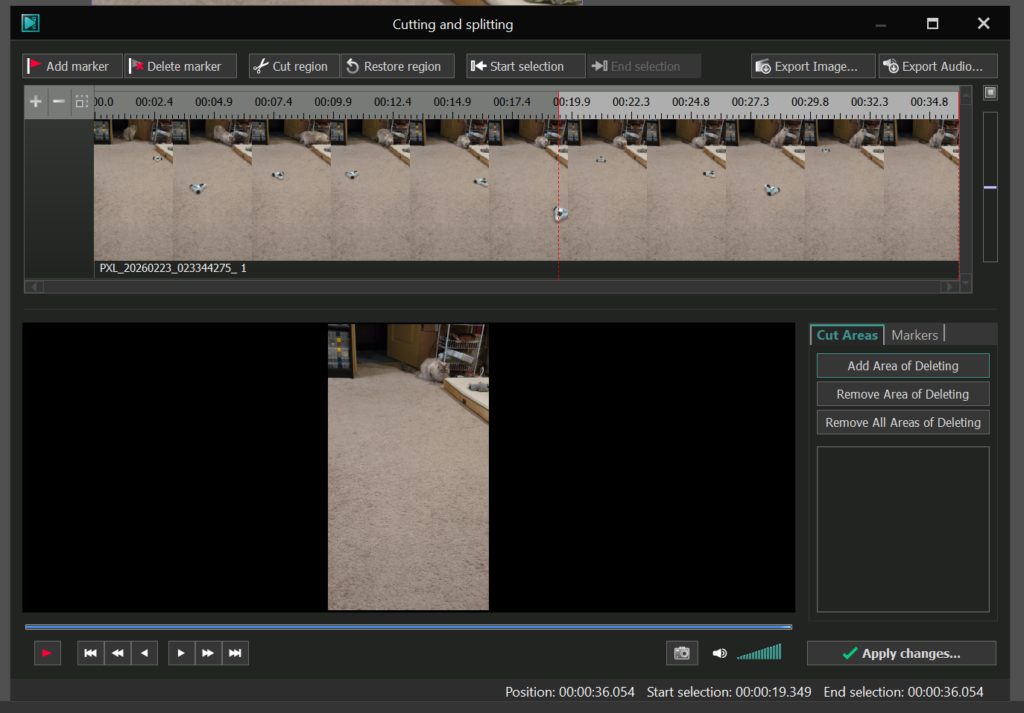Step back one frame
This screenshot has width=1024, height=713.
pos(144,653)
